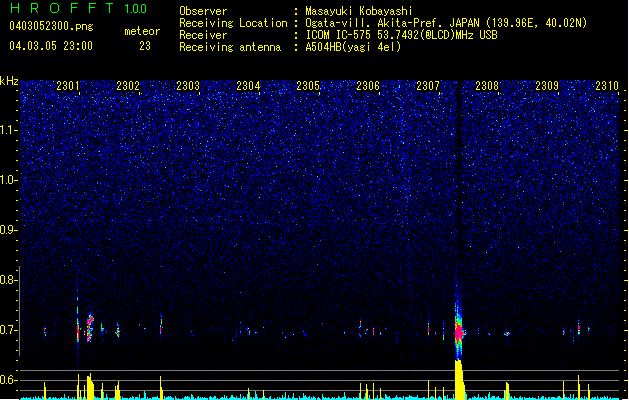
Task: Click the 2306 time marker
Action: (x=368, y=86)
